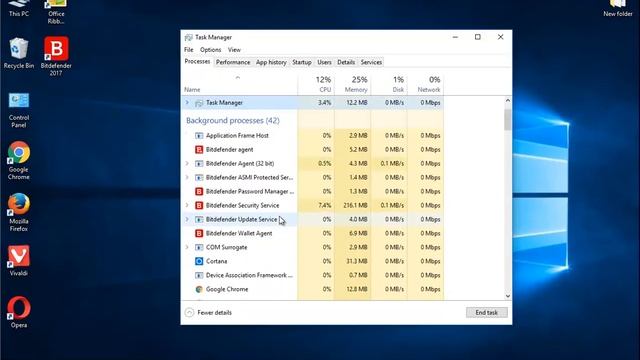640x360 pixels.
Task: Collapse view with Fewer details
Action: coord(208,313)
